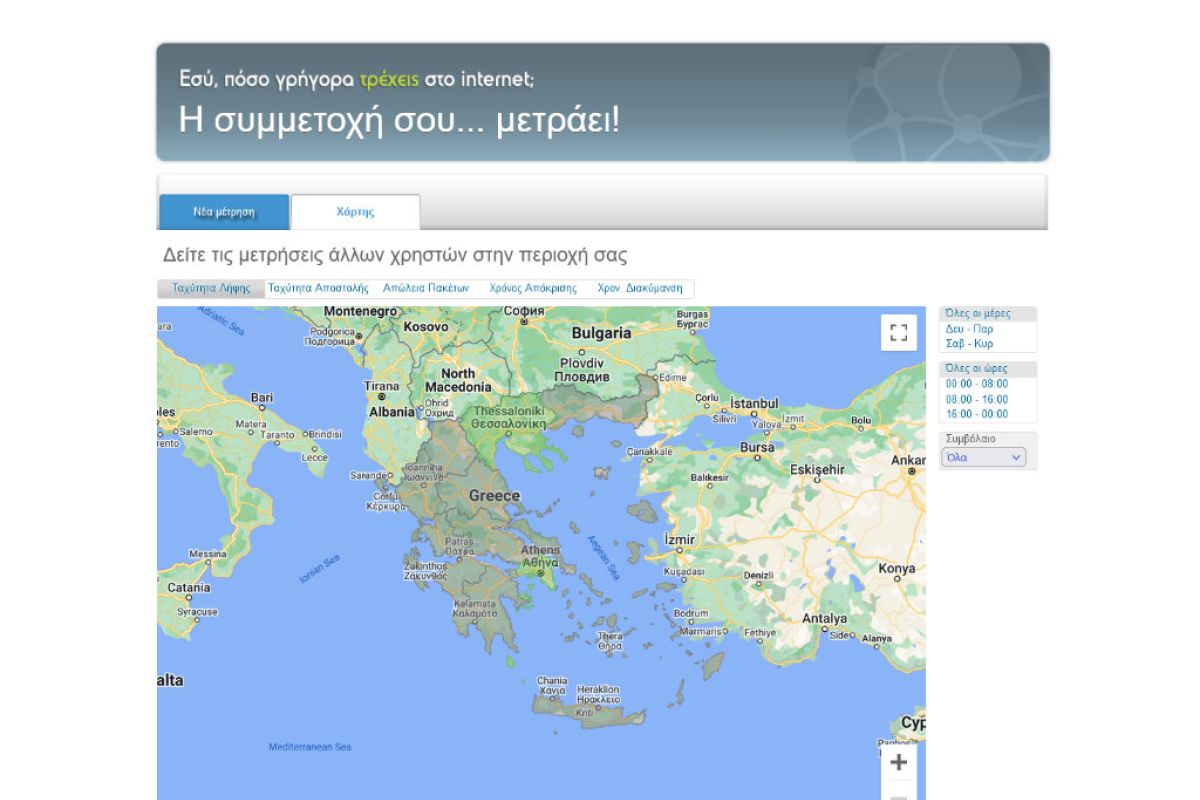
Task: Click the Antalya marker on the map
Action: (824, 628)
